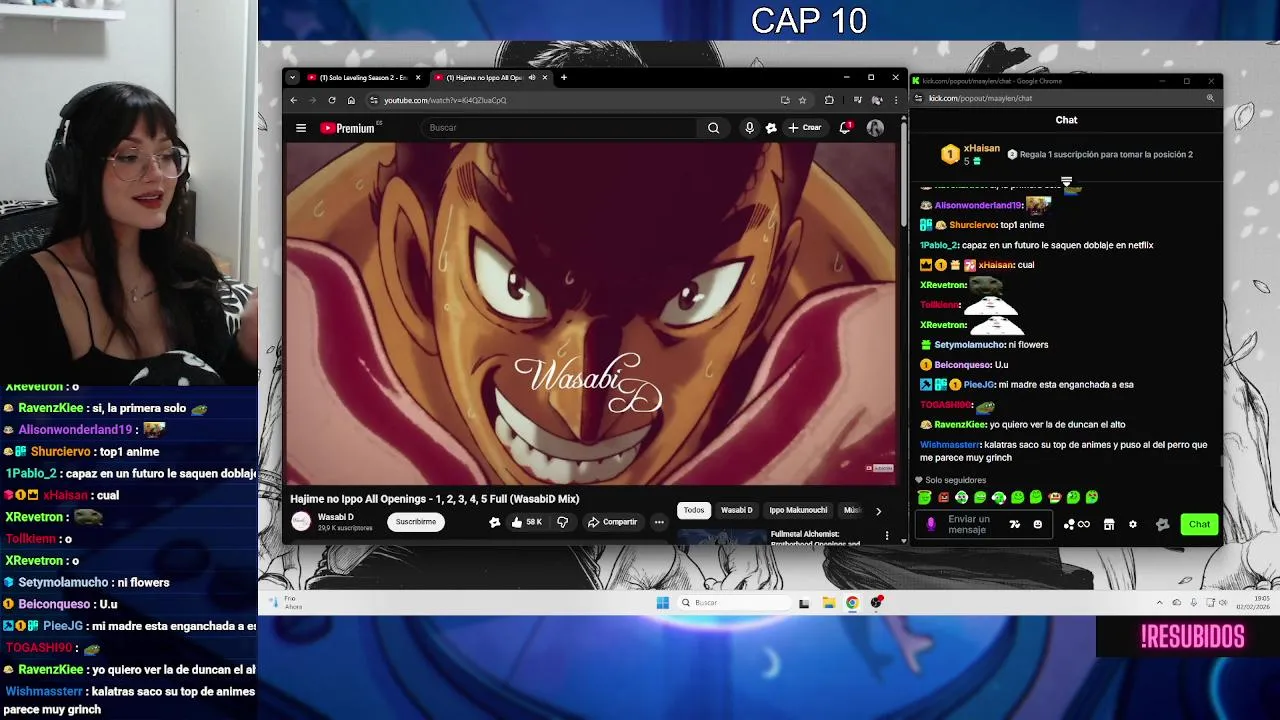1280x720 pixels.
Task: Bookmark this page with the star icon
Action: pyautogui.click(x=802, y=100)
